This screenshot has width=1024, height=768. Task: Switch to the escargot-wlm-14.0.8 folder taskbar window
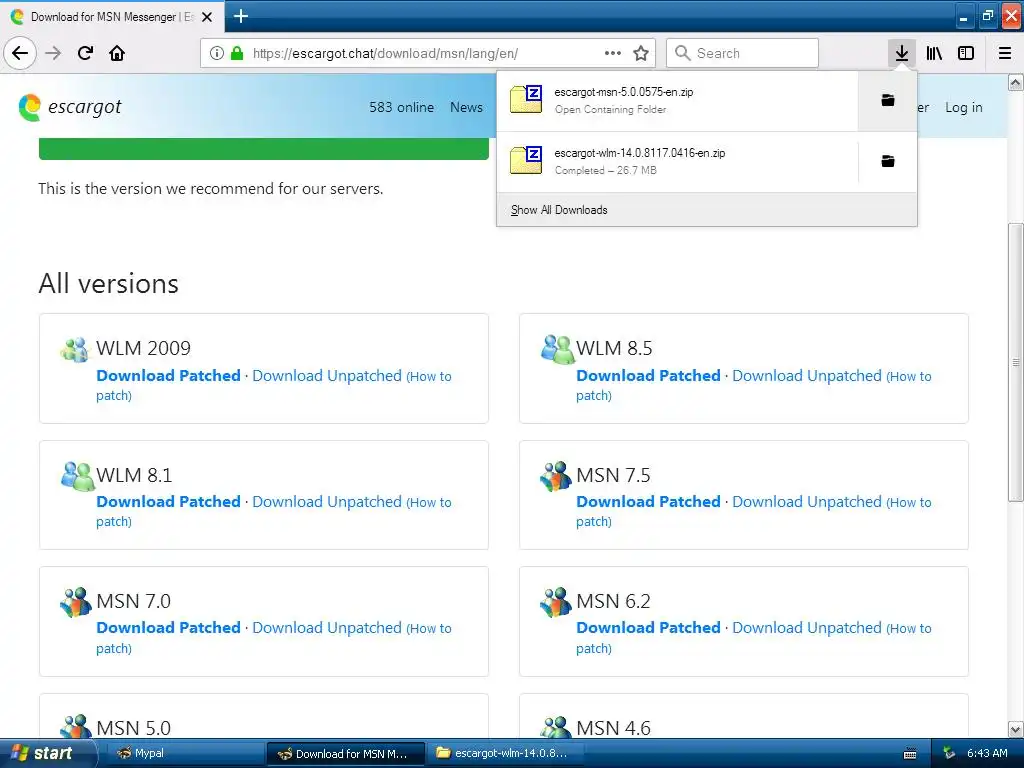click(504, 753)
